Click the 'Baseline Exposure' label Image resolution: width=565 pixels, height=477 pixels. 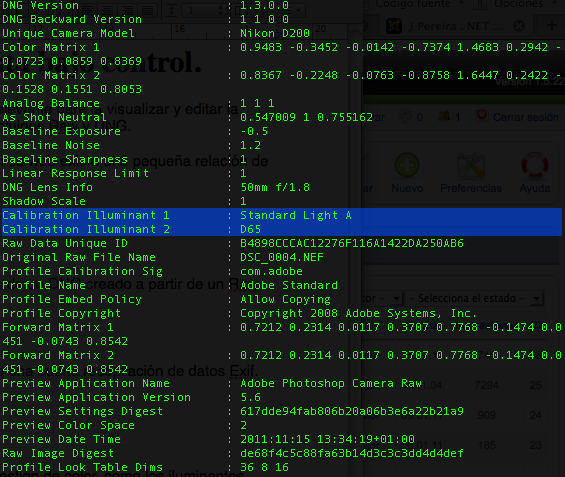point(61,131)
